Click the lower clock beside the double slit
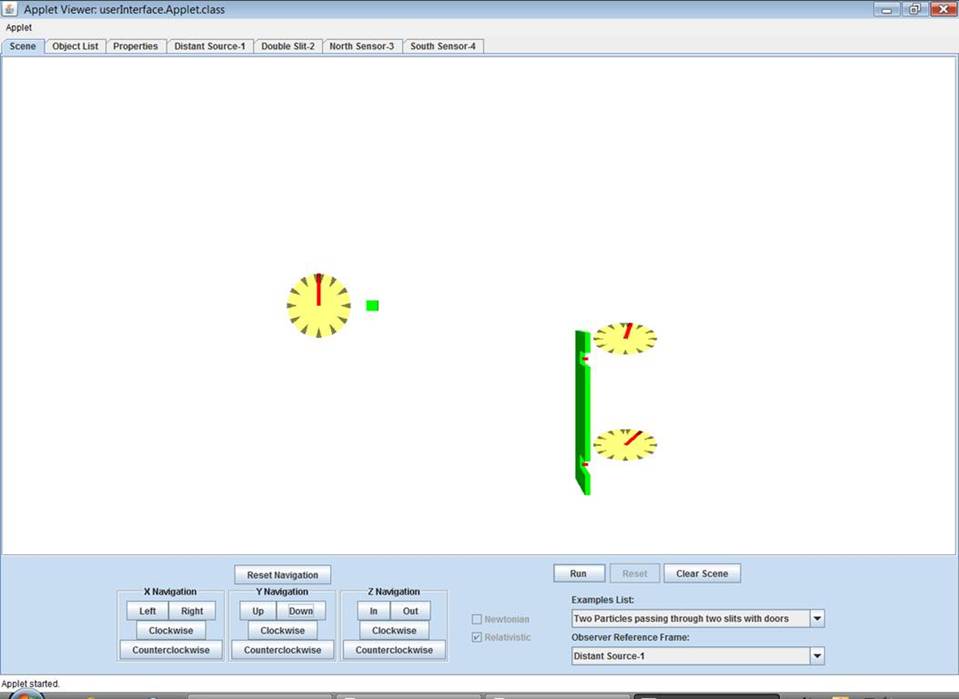This screenshot has height=699, width=959. (625, 445)
